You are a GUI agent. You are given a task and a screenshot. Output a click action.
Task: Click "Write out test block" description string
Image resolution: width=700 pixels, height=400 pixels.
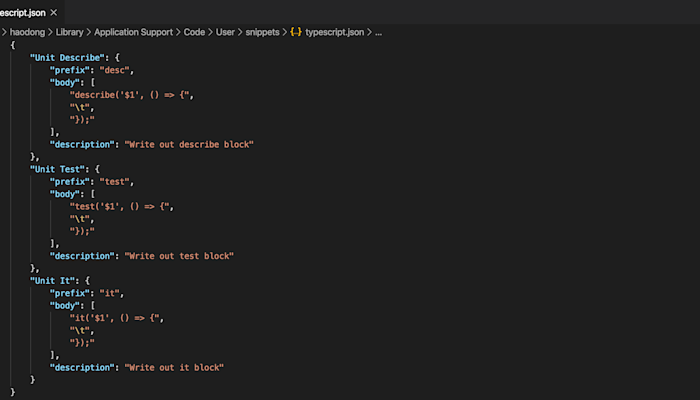179,256
